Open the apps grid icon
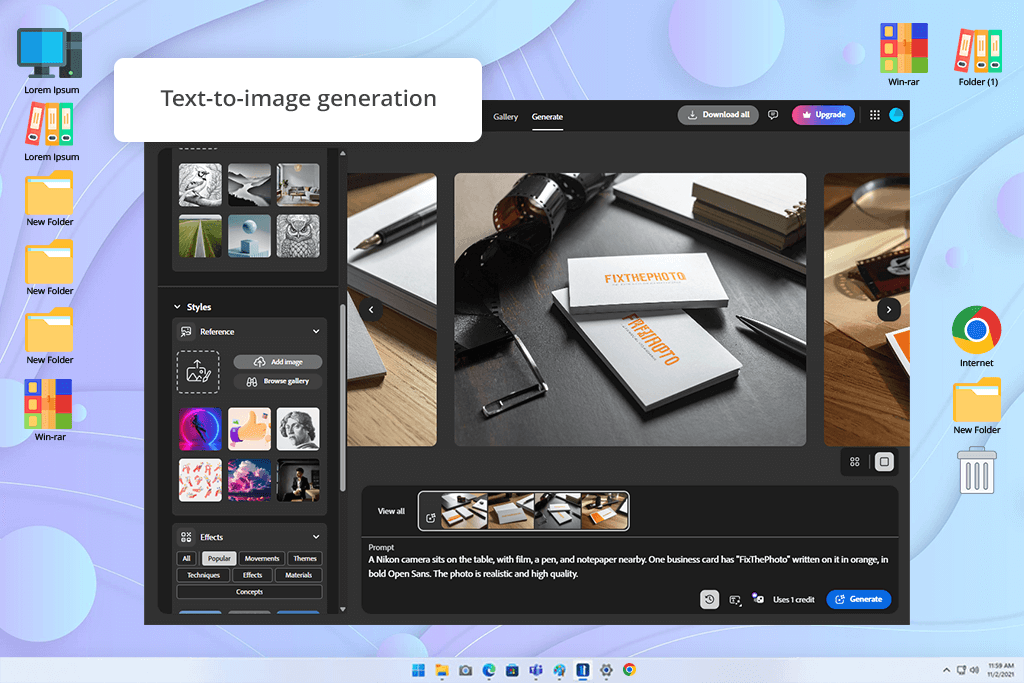This screenshot has width=1024, height=683. (x=874, y=115)
